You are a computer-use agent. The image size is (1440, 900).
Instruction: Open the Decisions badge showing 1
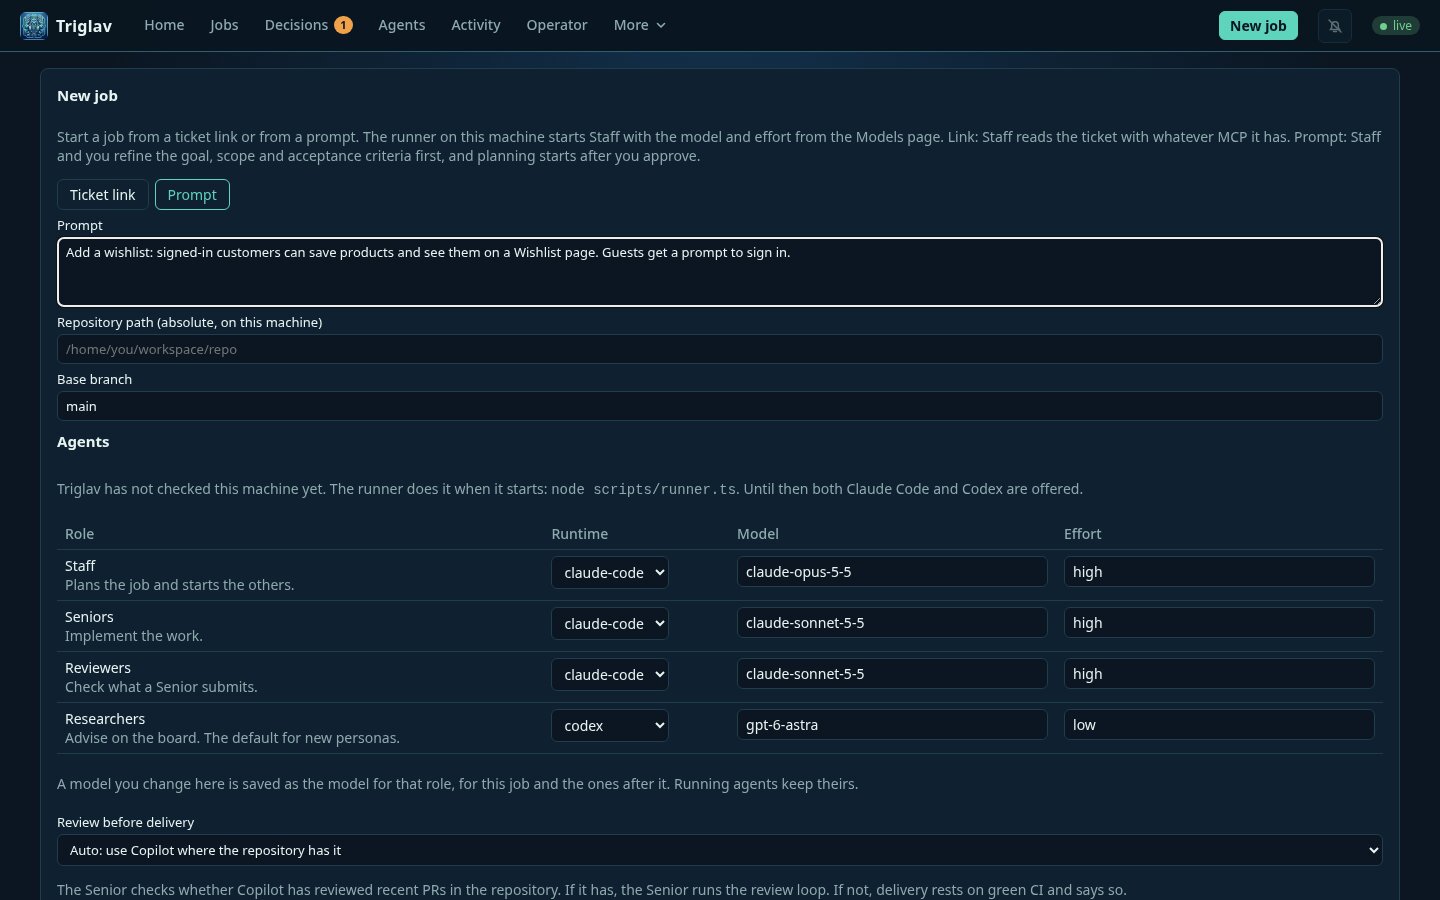coord(343,25)
